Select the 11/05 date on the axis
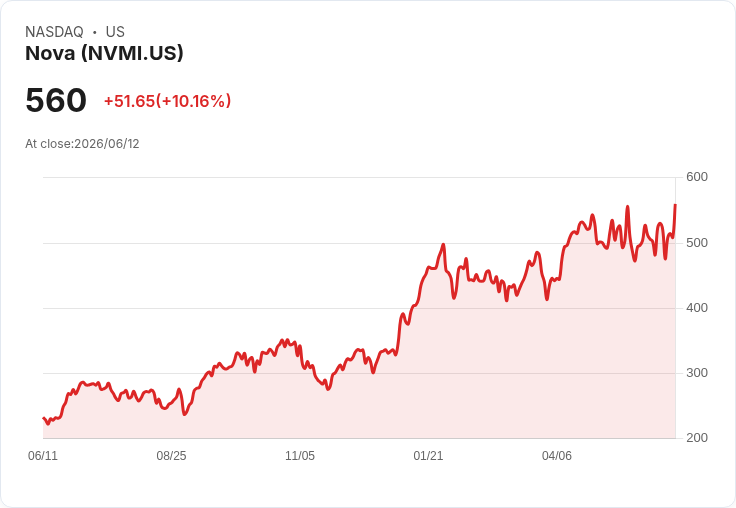The width and height of the screenshot is (736, 508). click(300, 455)
